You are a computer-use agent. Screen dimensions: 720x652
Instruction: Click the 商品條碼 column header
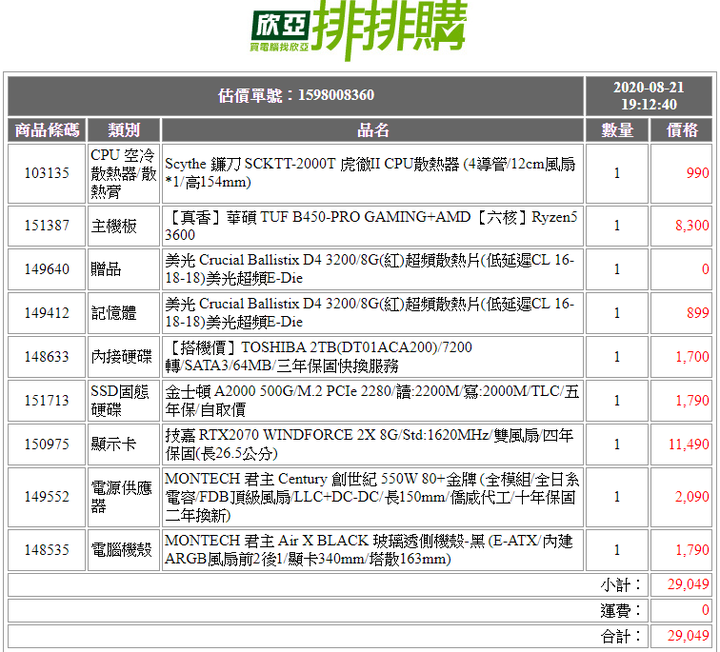click(x=47, y=130)
